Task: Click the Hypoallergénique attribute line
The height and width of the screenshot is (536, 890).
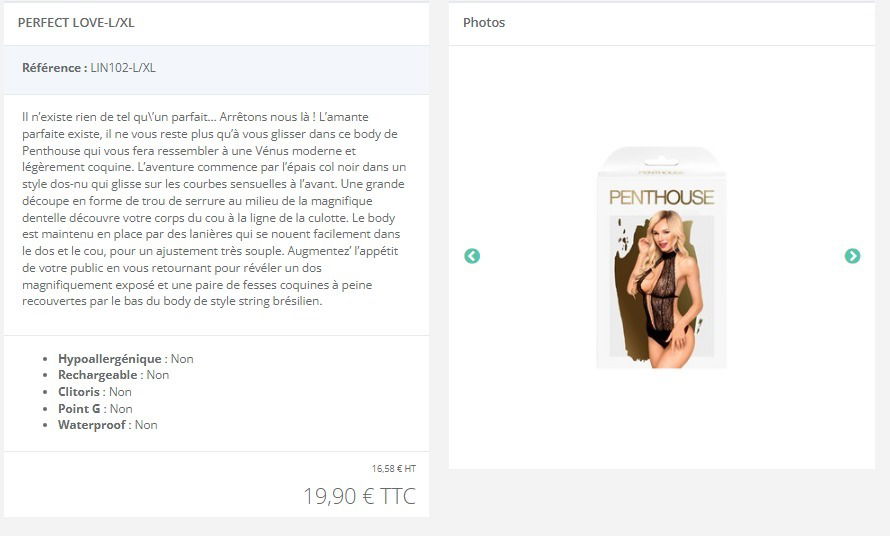Action: [x=125, y=359]
